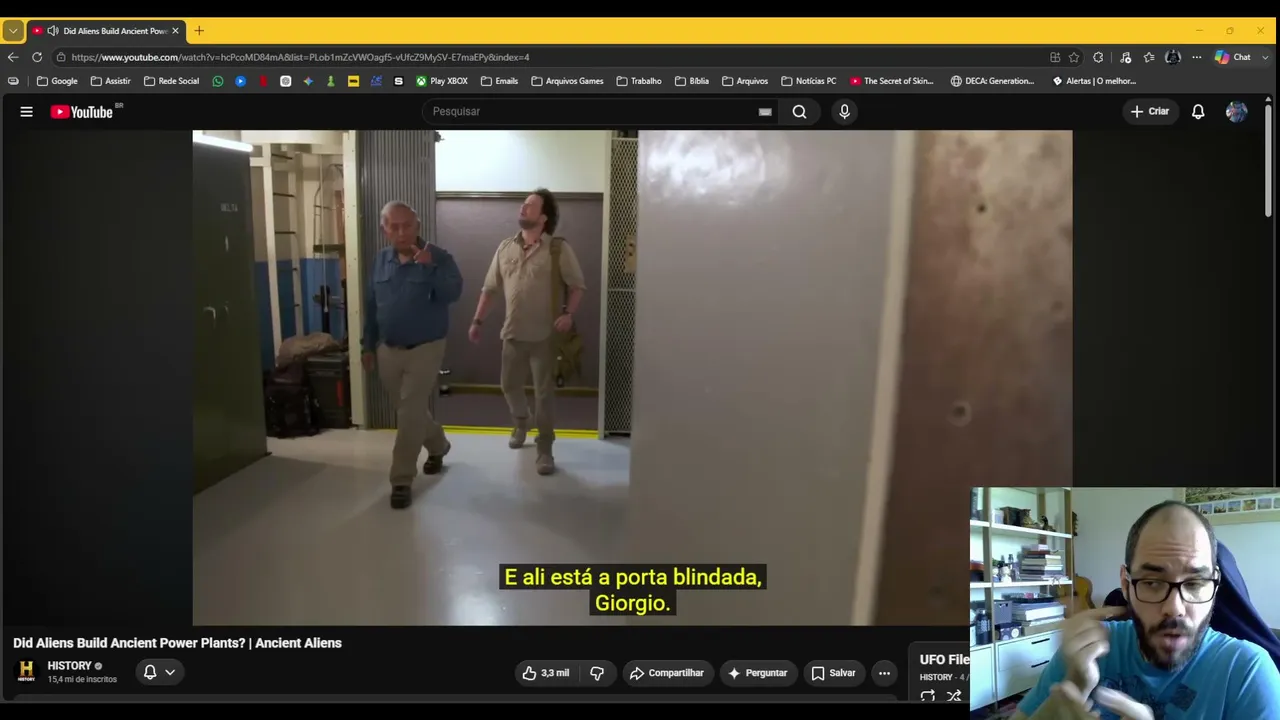The width and height of the screenshot is (1280, 720).
Task: Open the YouTube guide hamburger menu
Action: [x=27, y=112]
